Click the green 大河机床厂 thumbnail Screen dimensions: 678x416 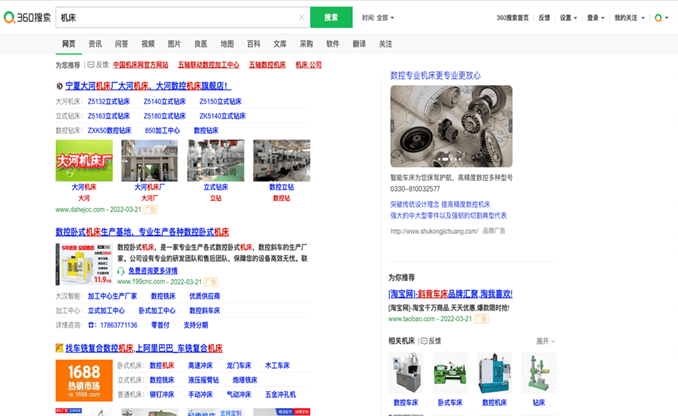pos(84,160)
